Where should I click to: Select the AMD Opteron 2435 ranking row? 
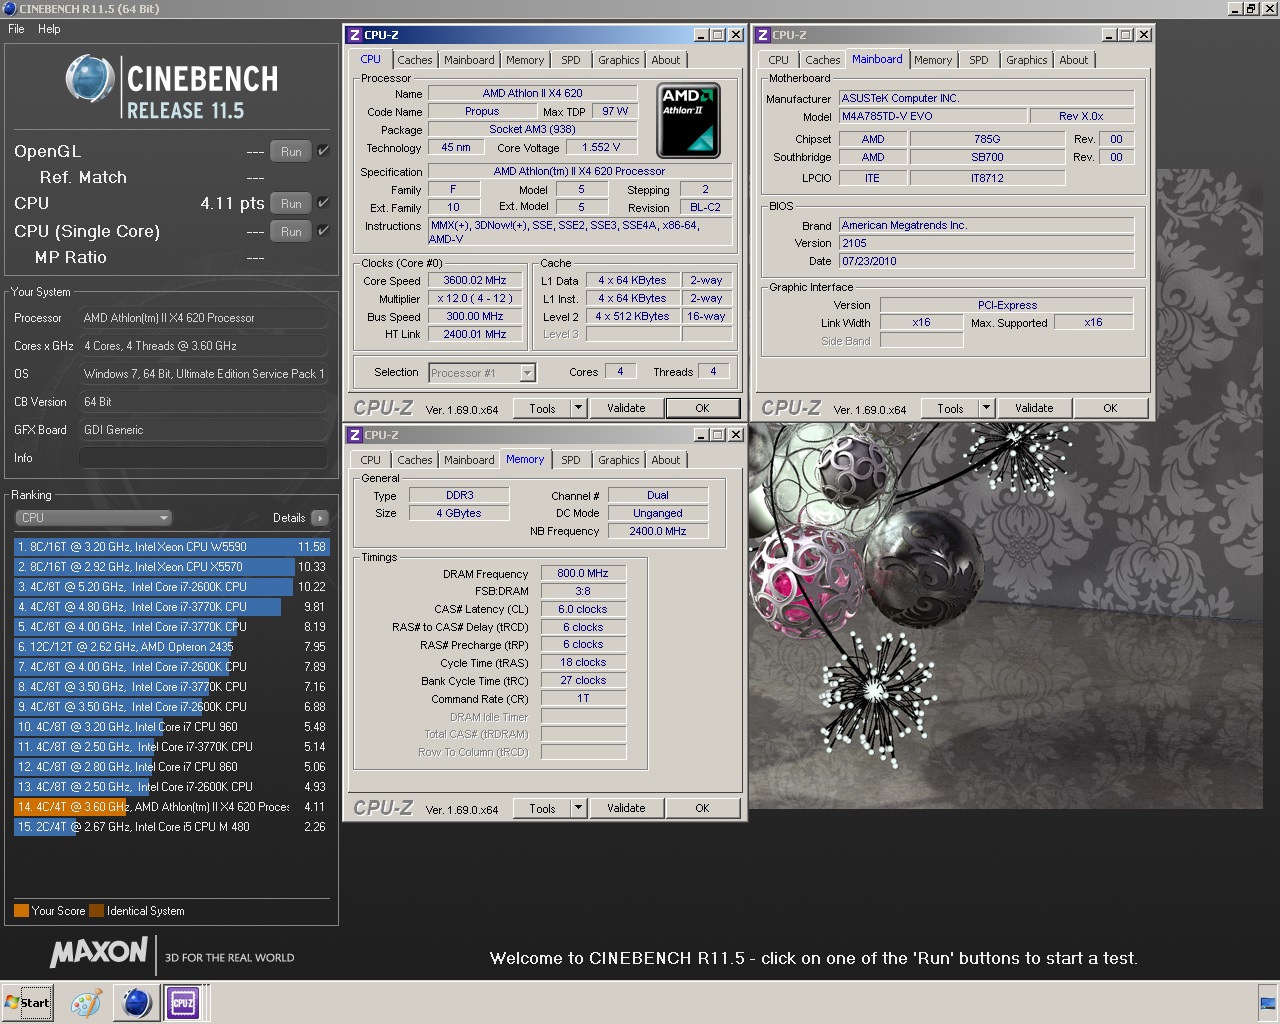pos(171,647)
